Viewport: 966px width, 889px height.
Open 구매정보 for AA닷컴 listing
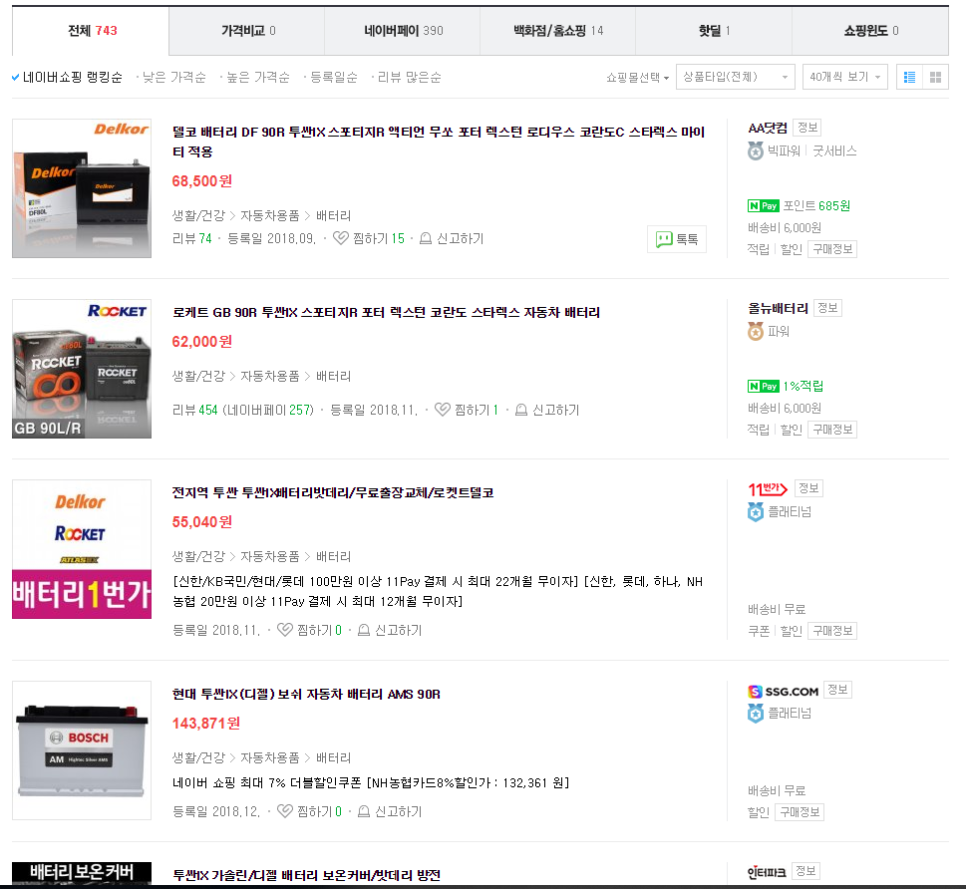(832, 249)
